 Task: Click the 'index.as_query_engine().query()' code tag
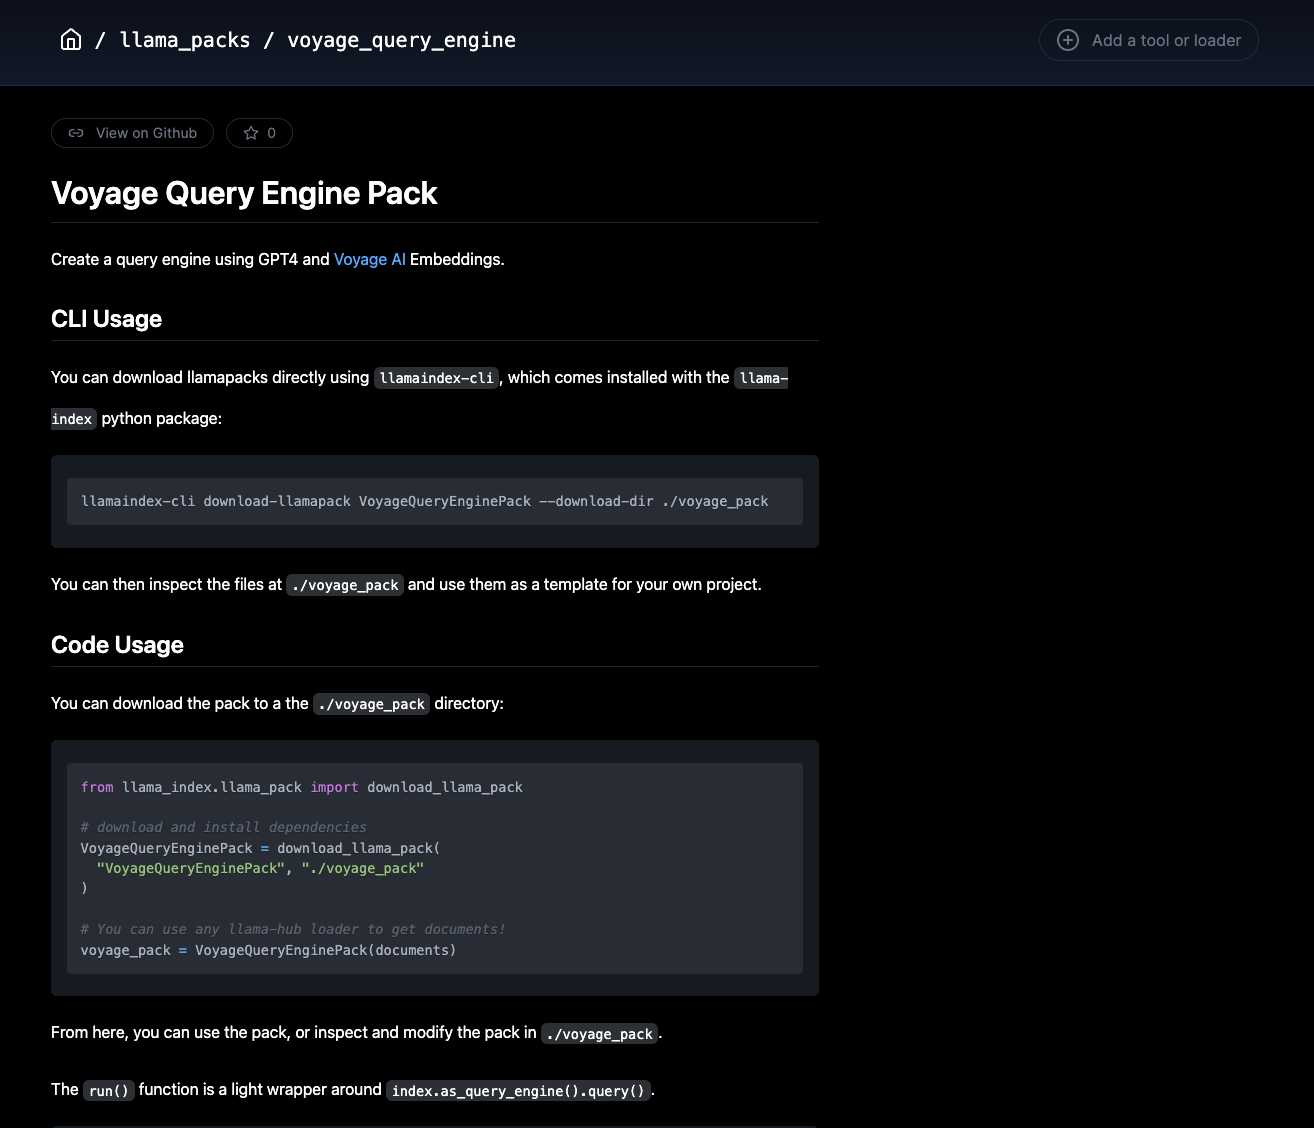tap(518, 1091)
